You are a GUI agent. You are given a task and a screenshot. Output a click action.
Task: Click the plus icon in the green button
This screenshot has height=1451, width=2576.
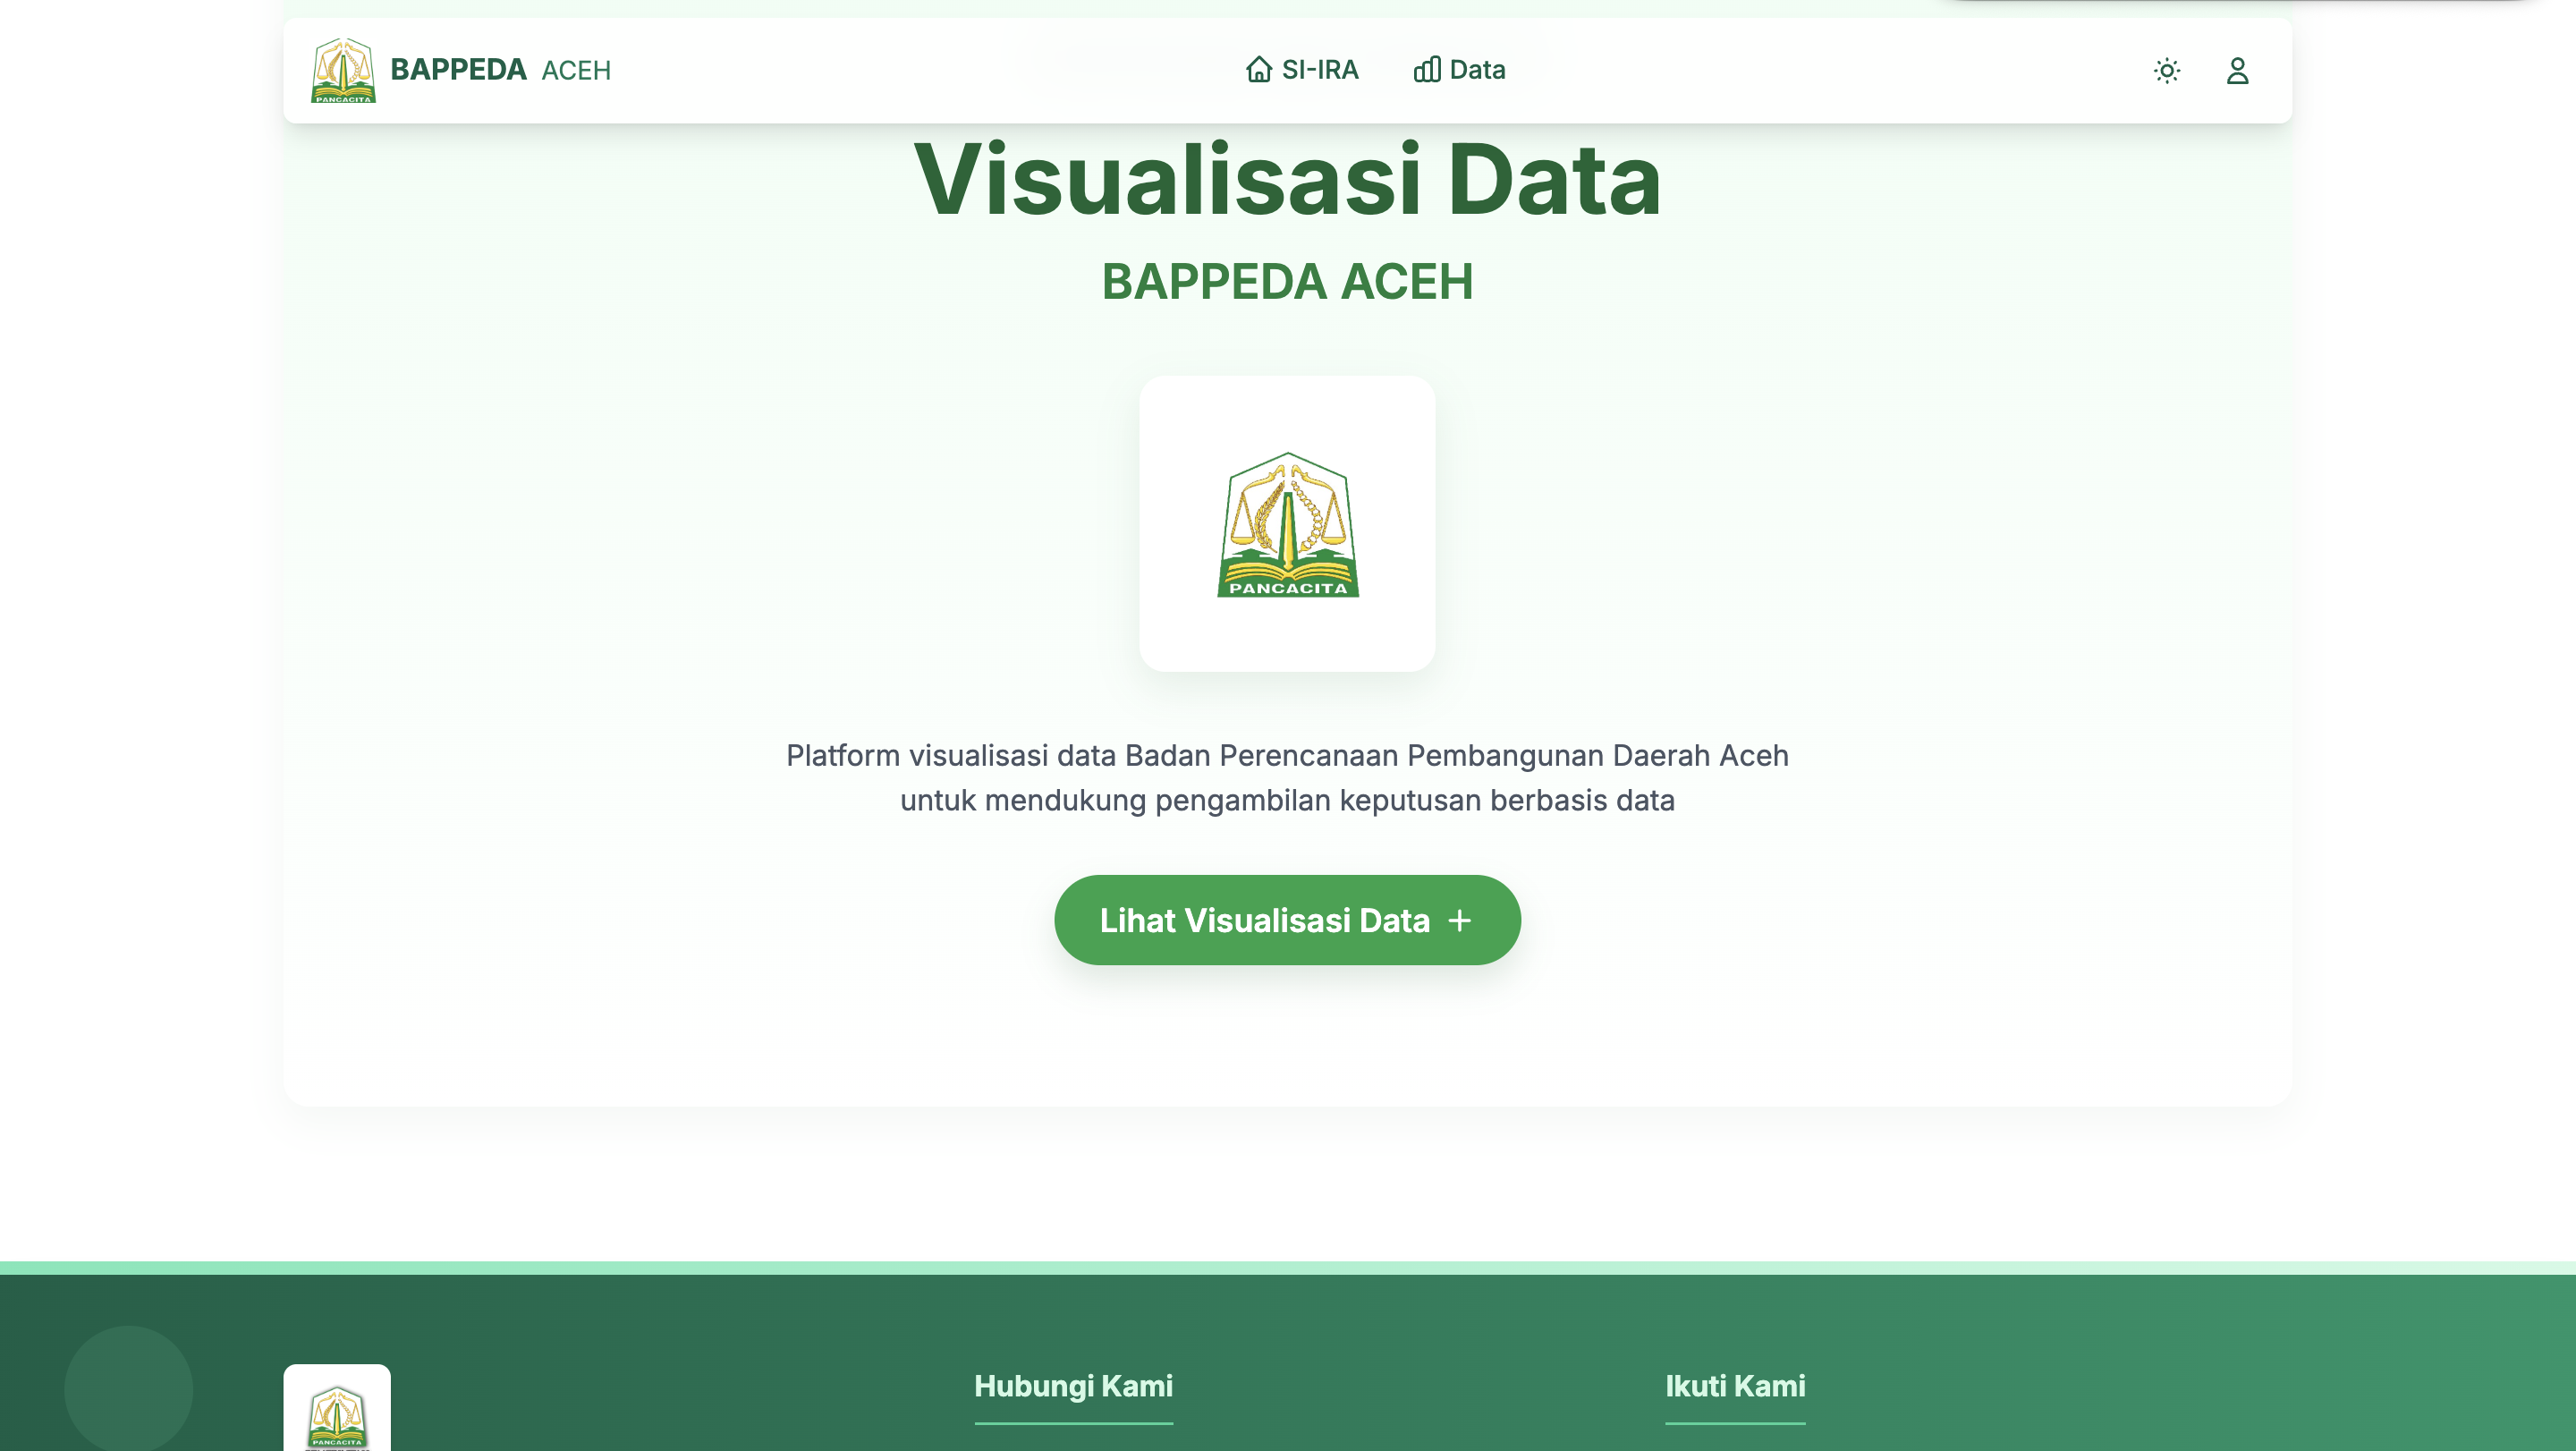[1460, 920]
